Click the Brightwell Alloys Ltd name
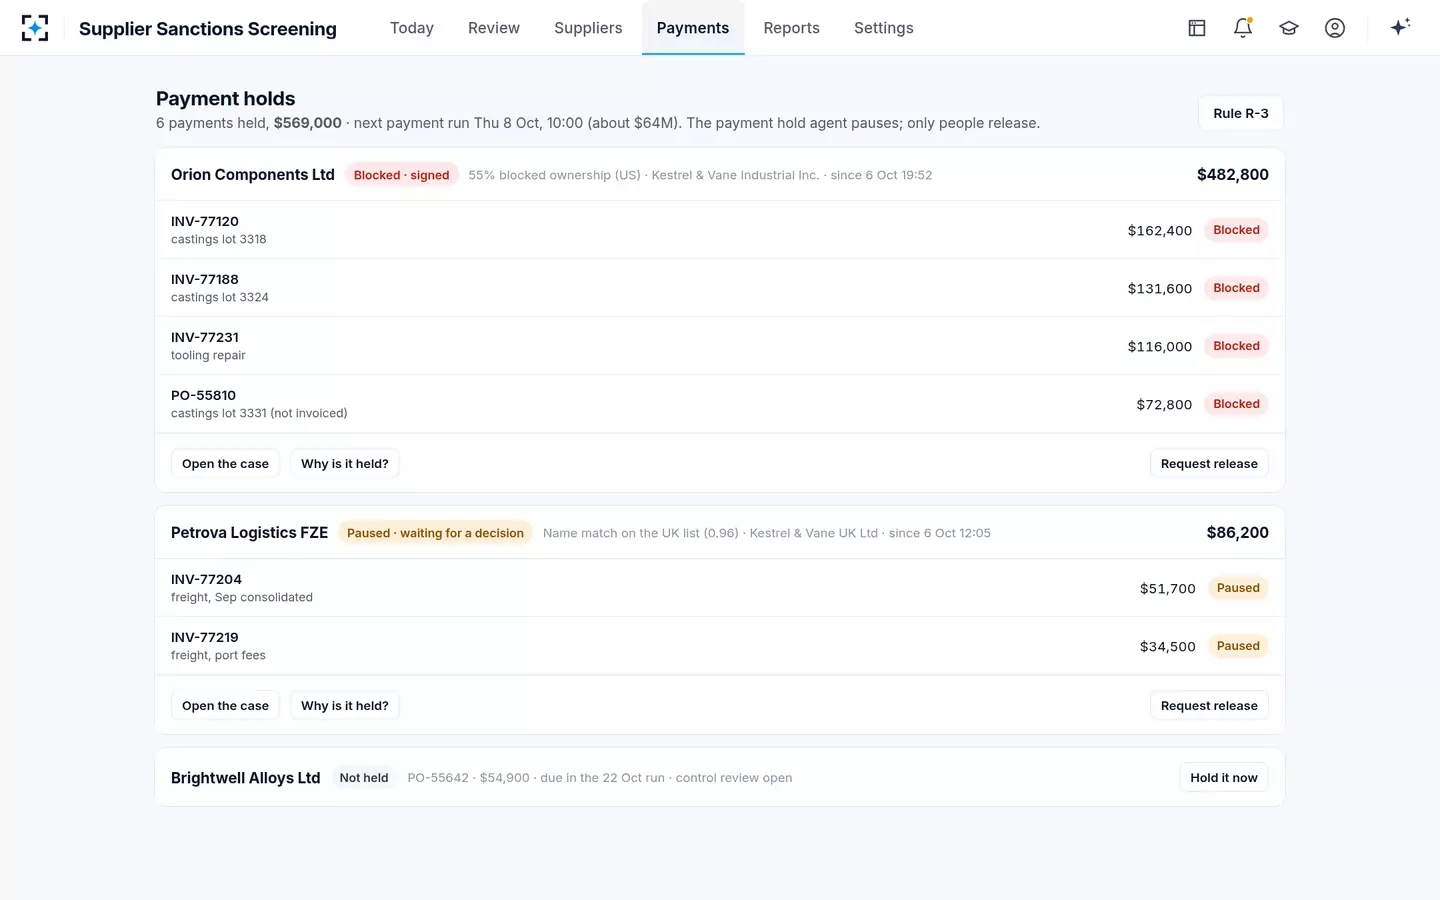This screenshot has height=900, width=1440. pyautogui.click(x=246, y=778)
